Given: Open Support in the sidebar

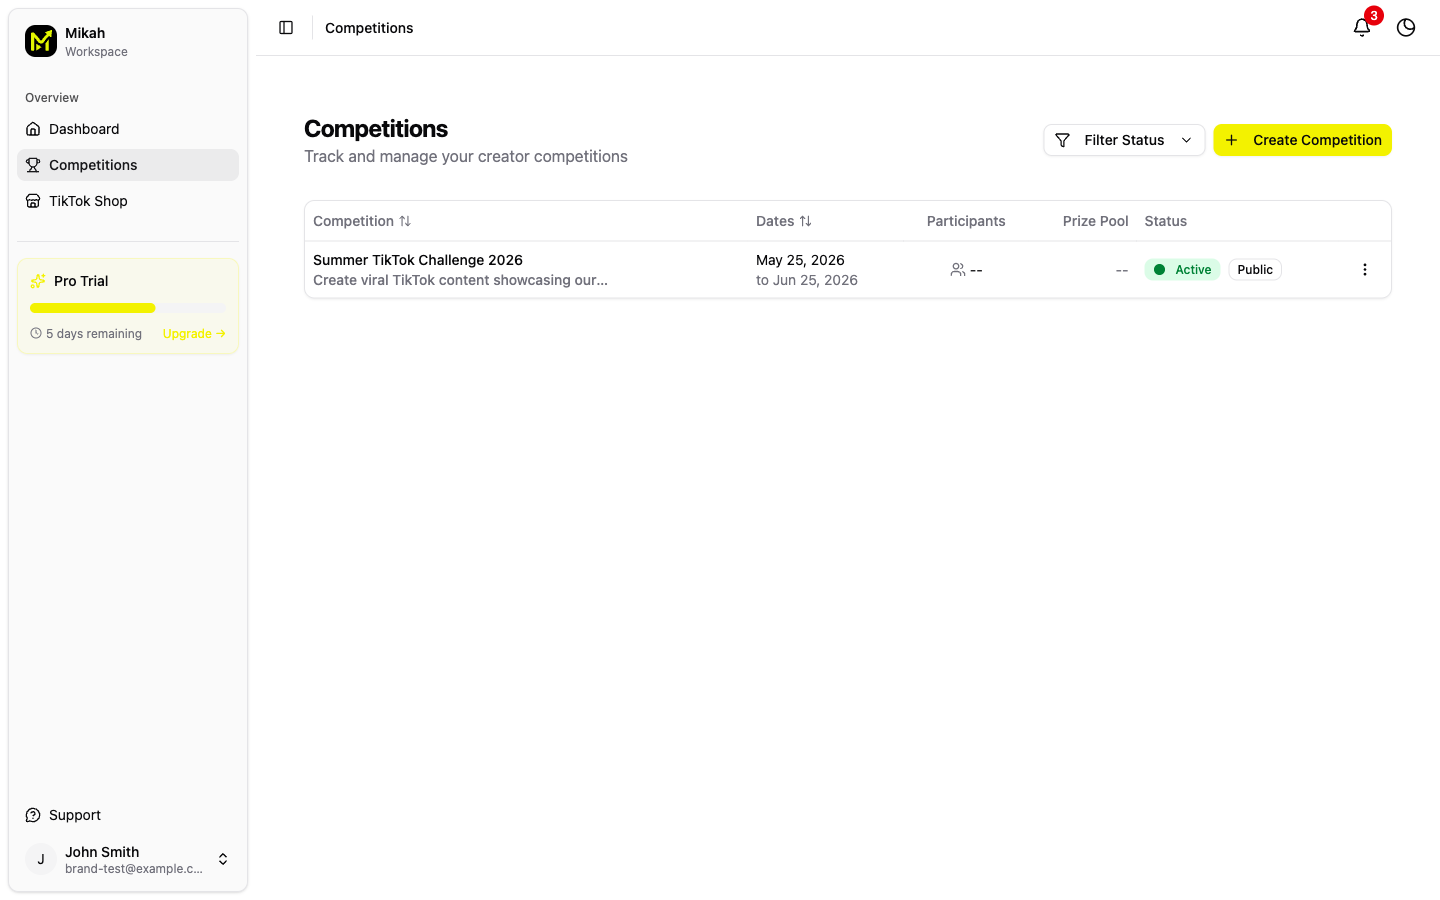Looking at the screenshot, I should (x=128, y=815).
